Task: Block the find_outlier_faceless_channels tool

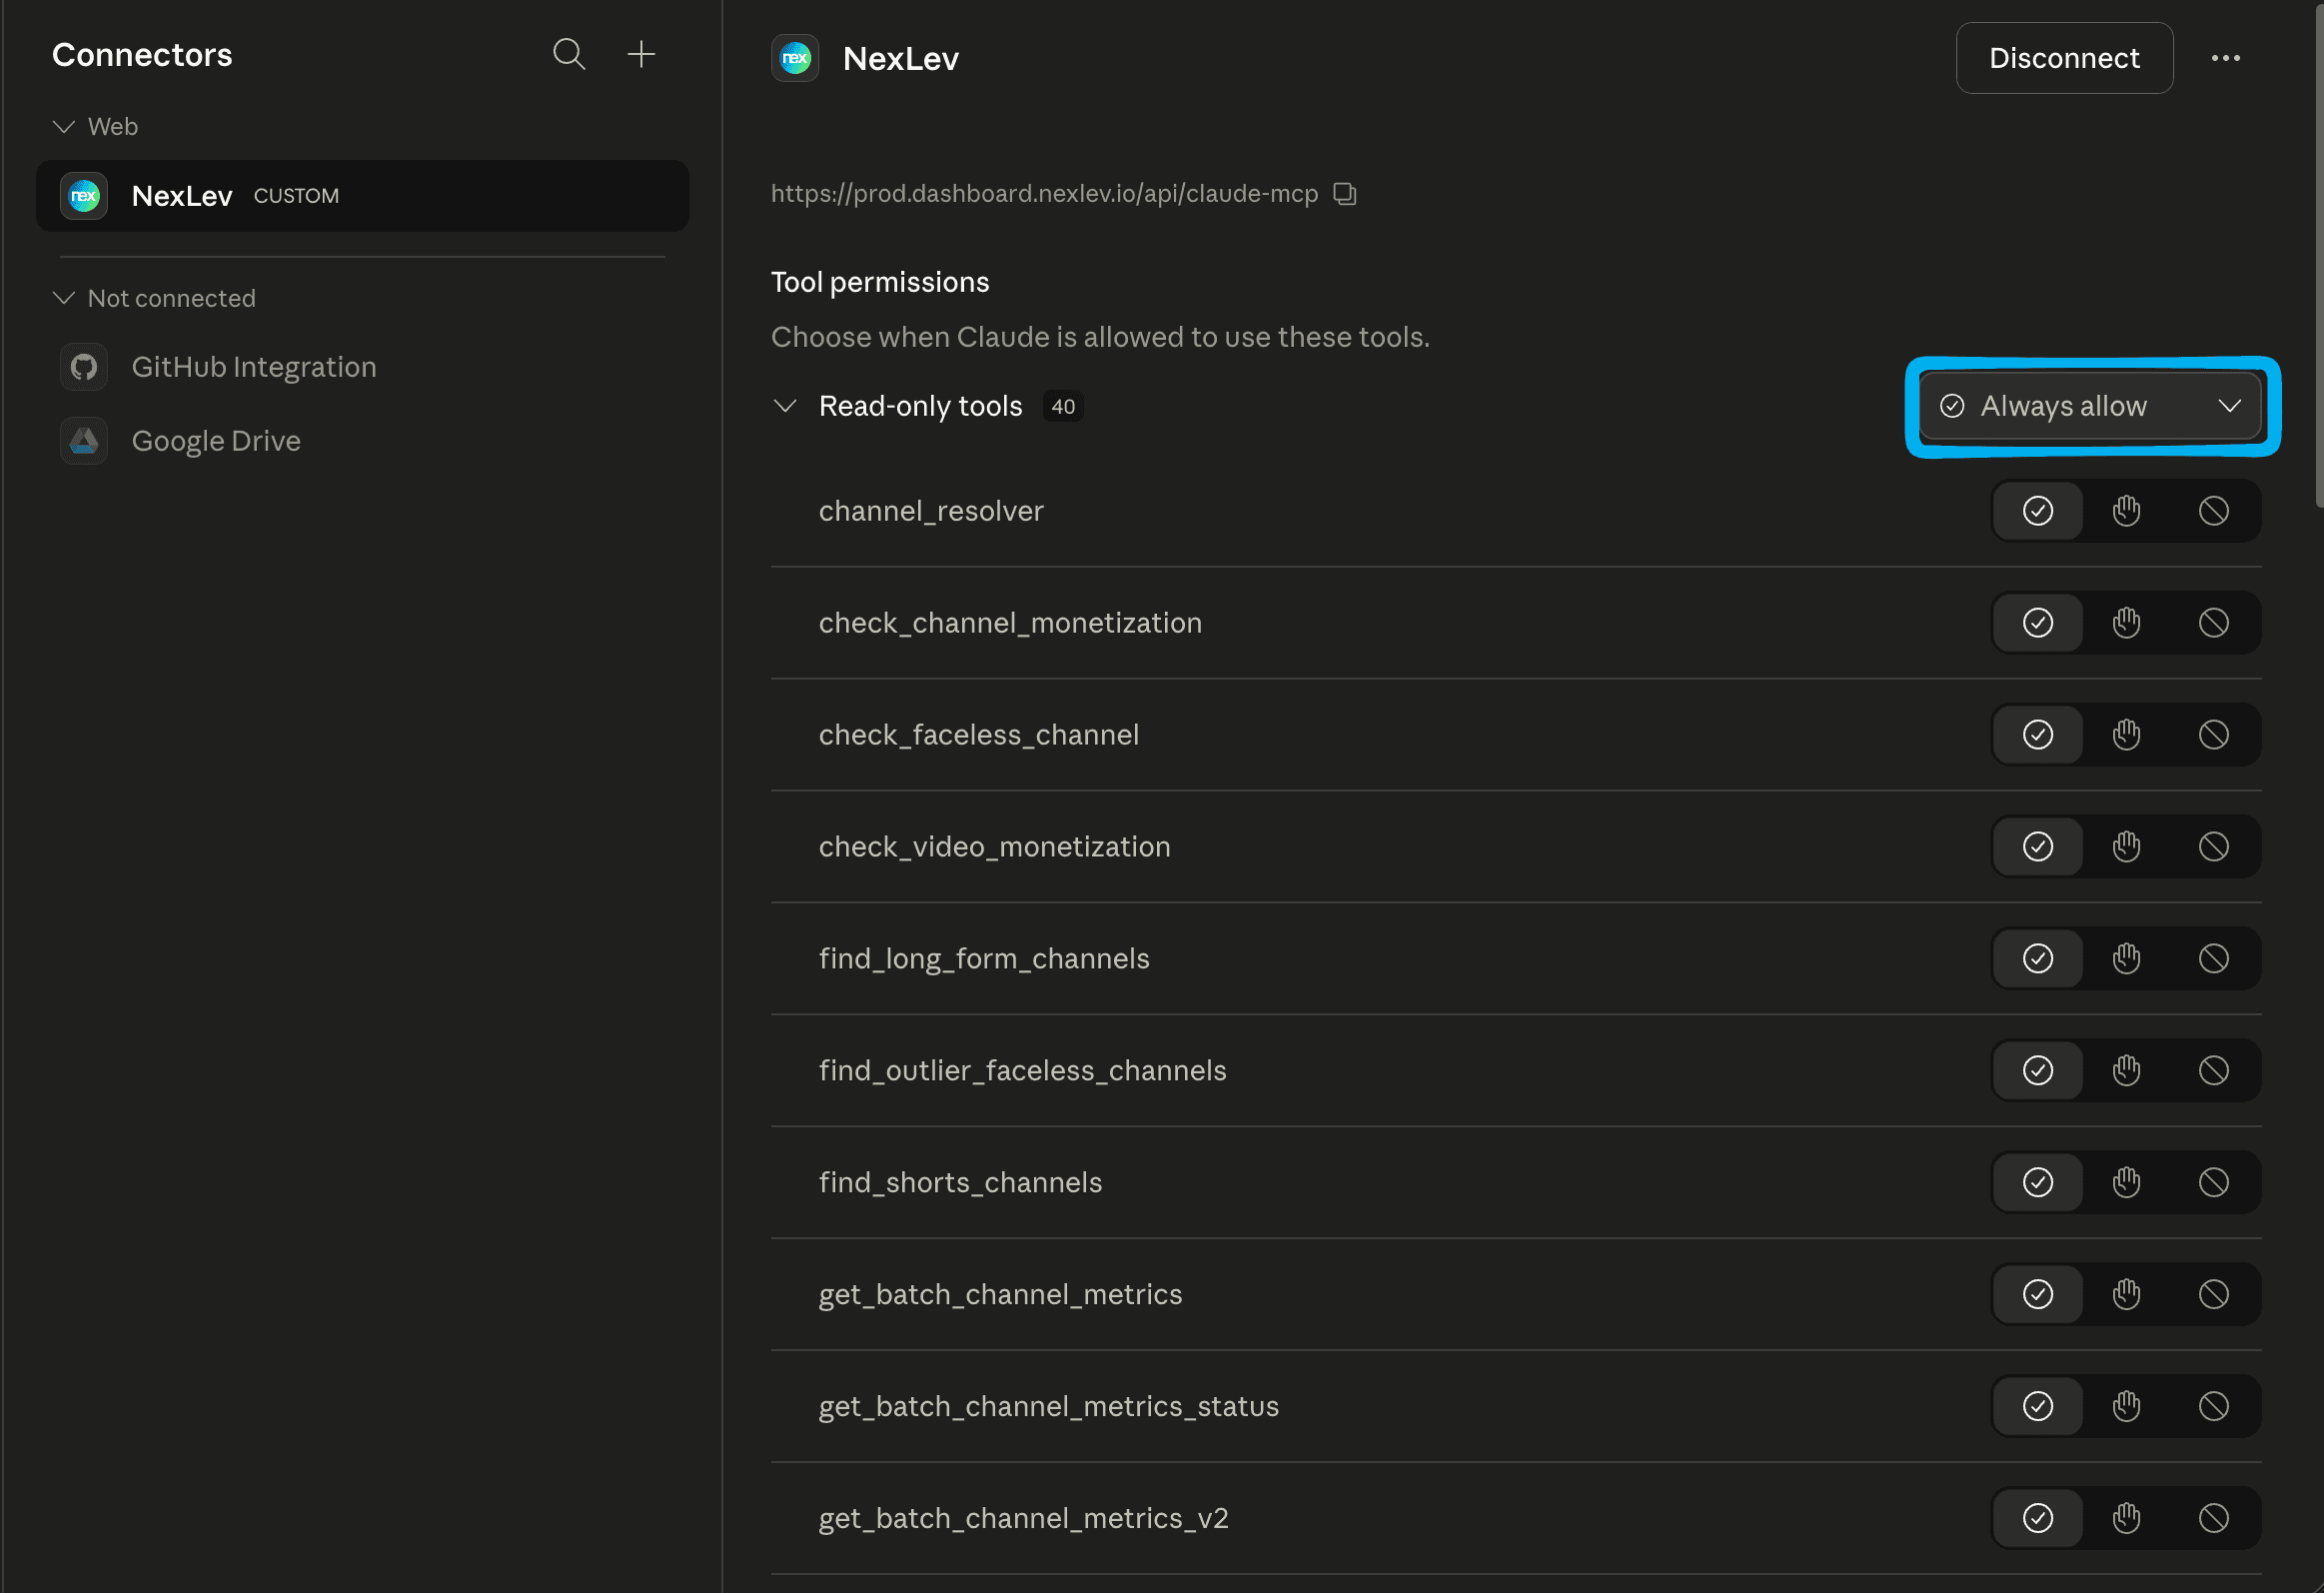Action: coord(2214,1071)
